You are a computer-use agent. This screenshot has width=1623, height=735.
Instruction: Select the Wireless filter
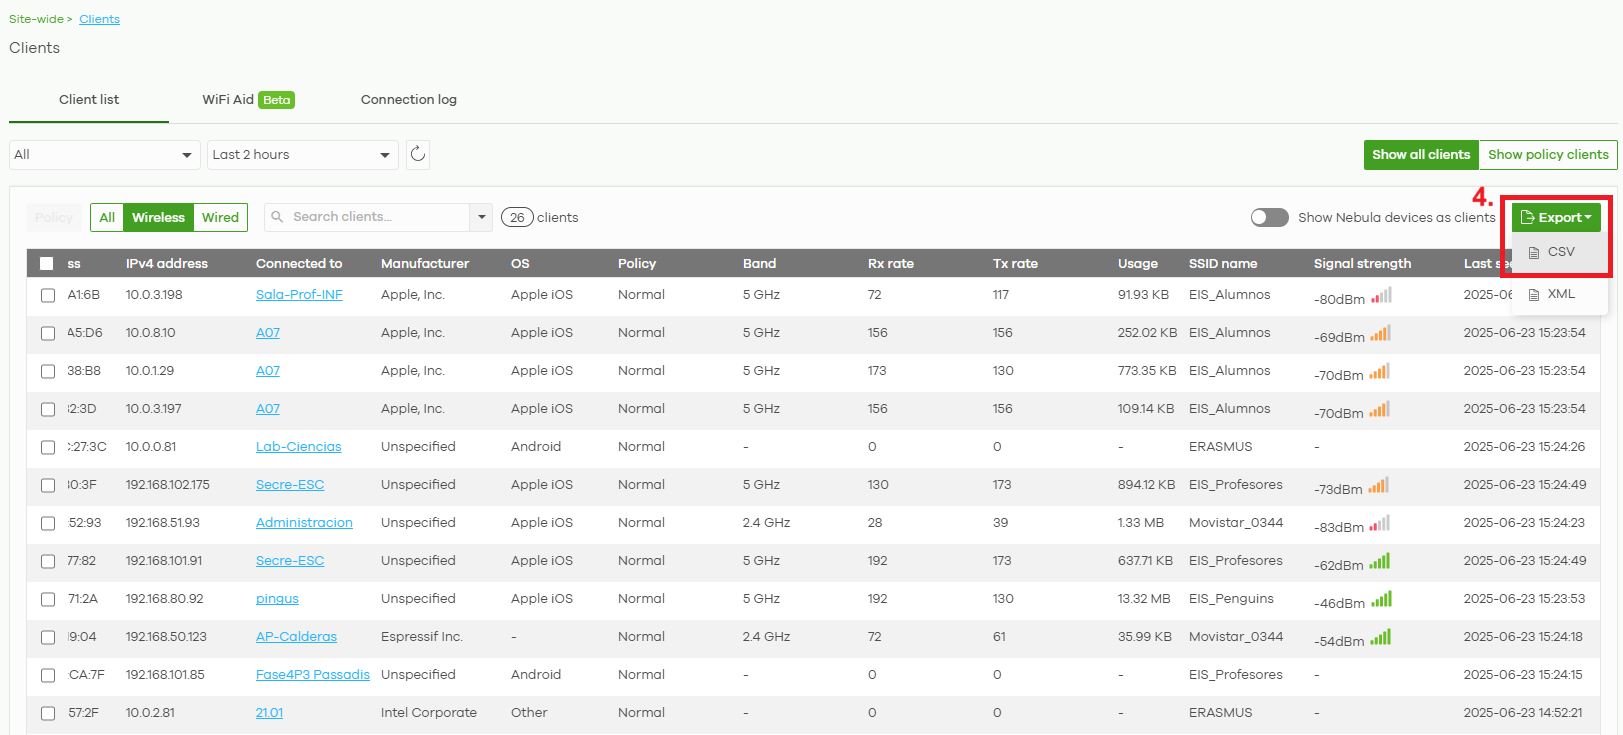coord(158,217)
